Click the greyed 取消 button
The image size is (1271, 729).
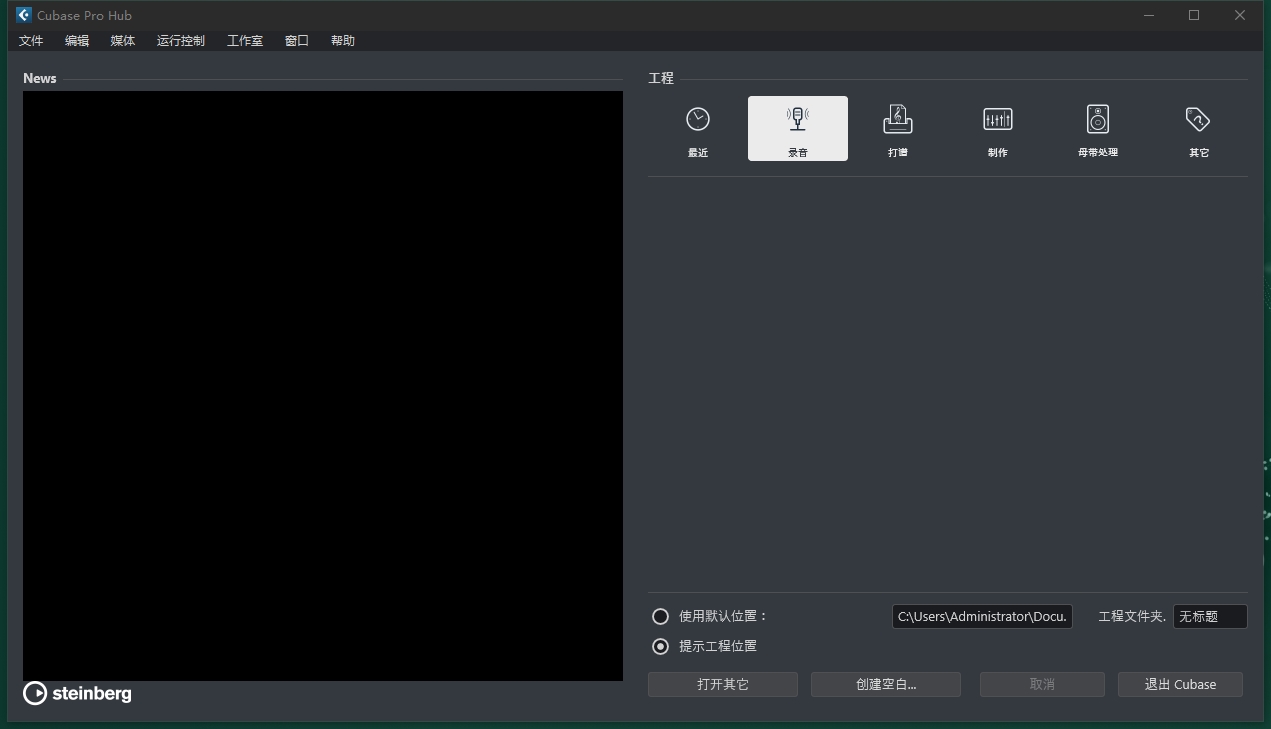pos(1042,684)
